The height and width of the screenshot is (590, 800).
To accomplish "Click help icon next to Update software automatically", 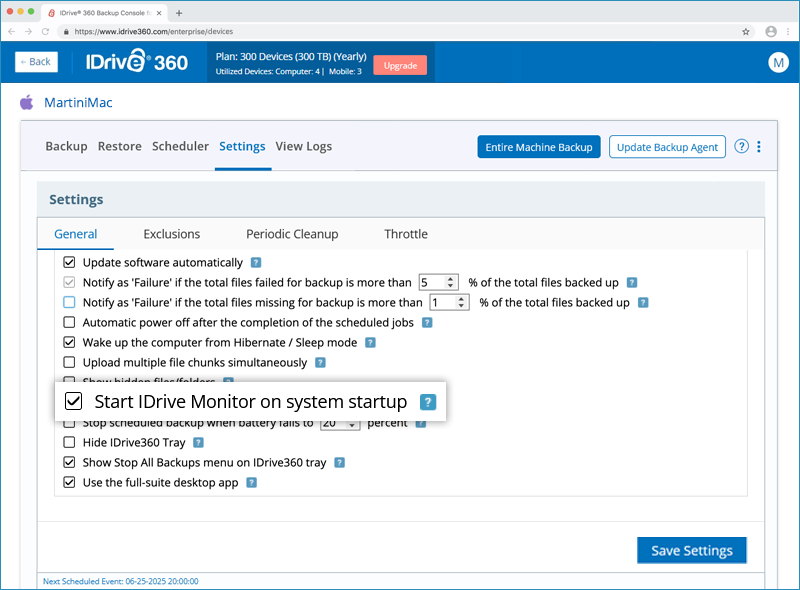I will coord(256,263).
